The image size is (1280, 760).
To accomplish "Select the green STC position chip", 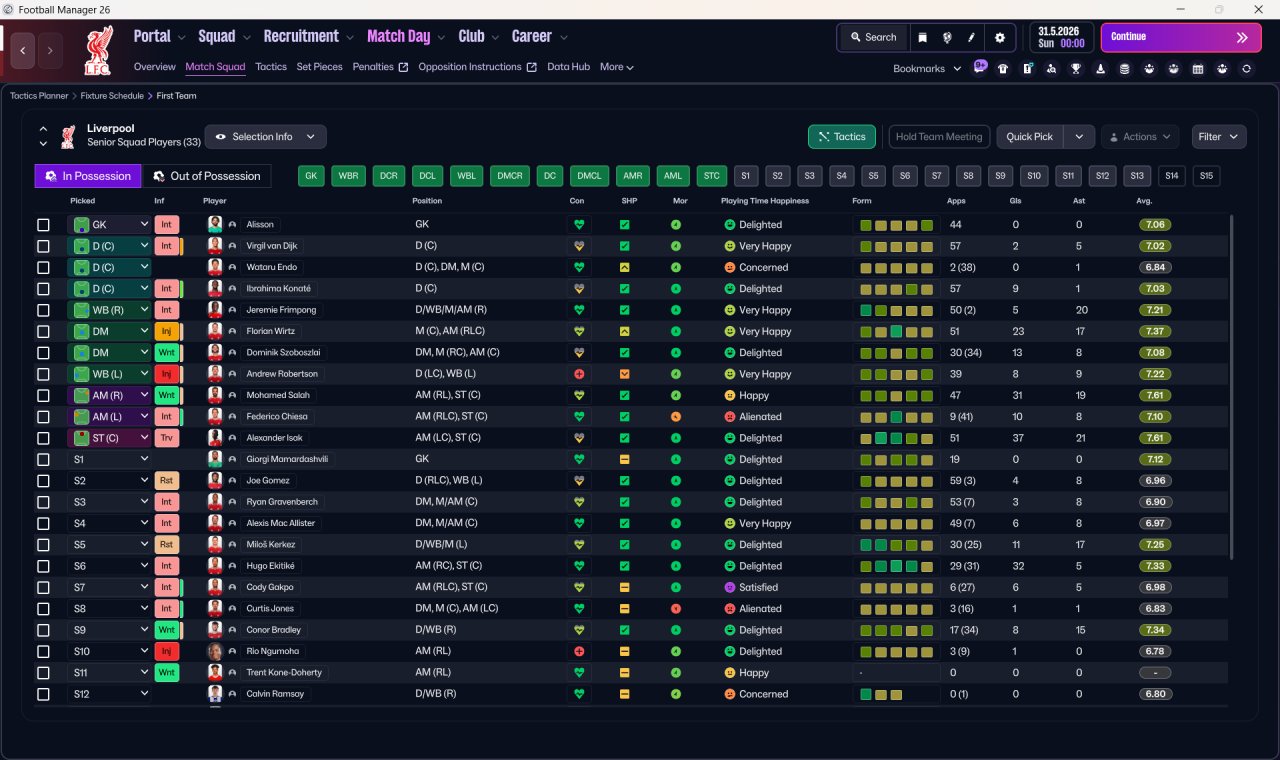I will tap(712, 176).
